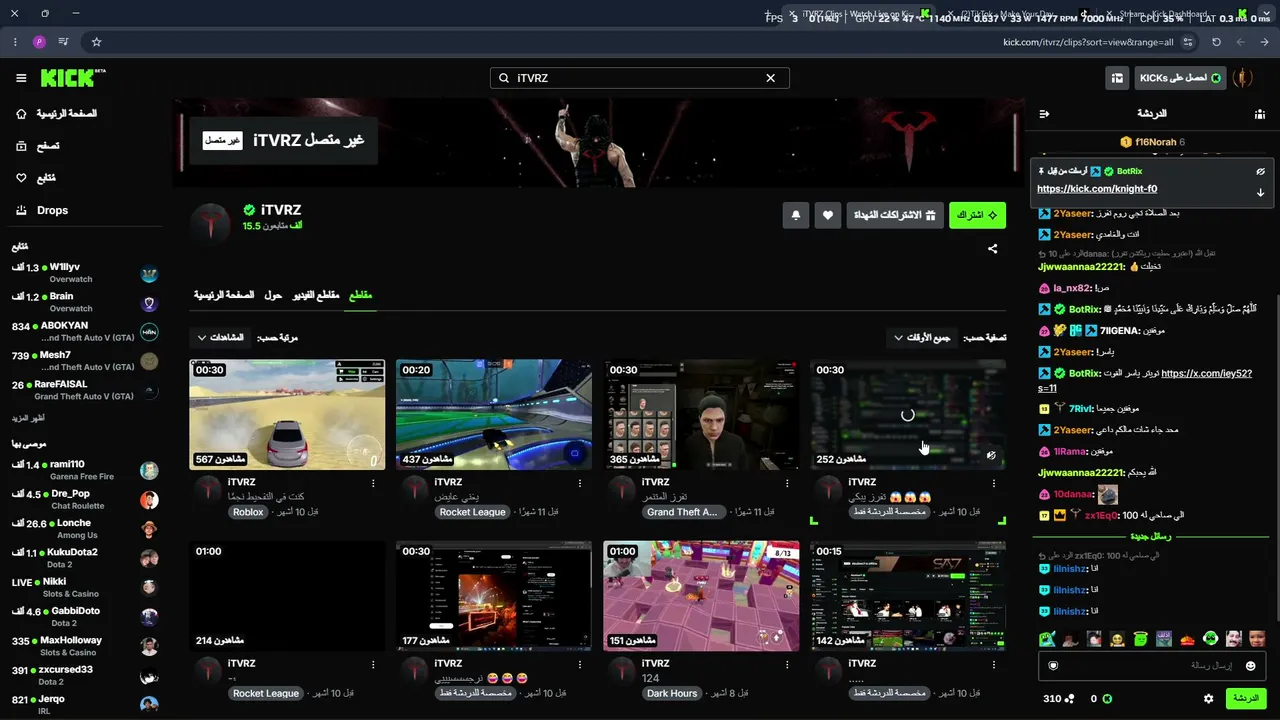Open options menu for 252-views clip
This screenshot has height=720, width=1280.
pos(994,483)
